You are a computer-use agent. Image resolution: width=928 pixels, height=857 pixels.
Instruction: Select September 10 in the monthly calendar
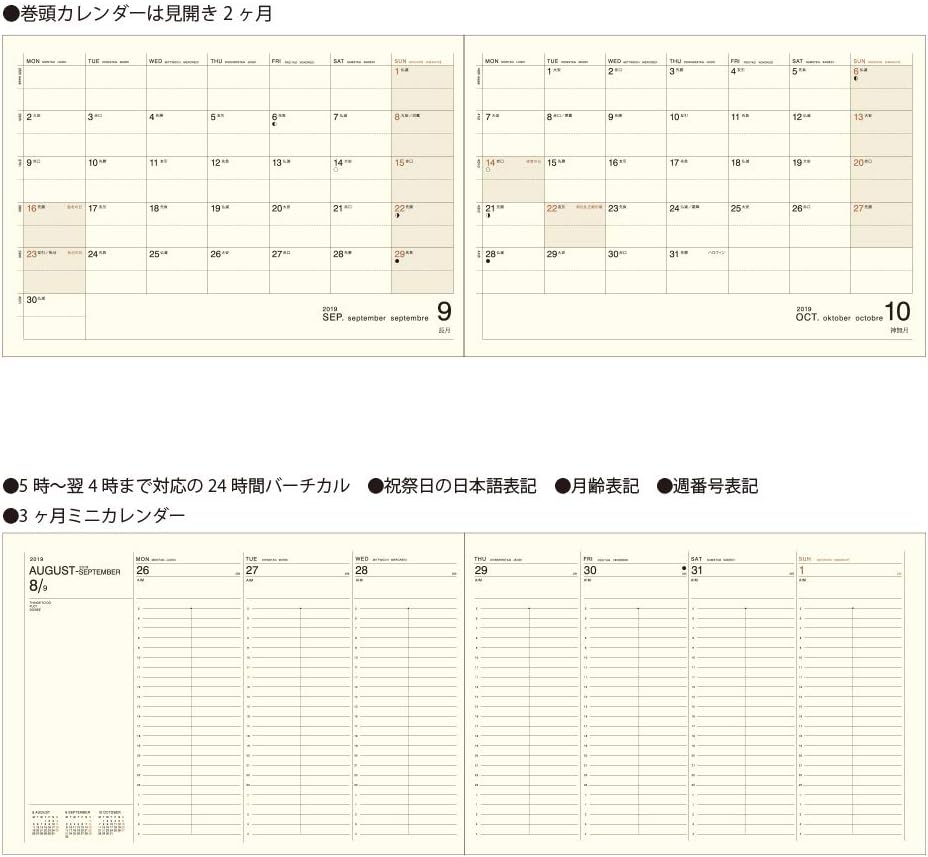(x=115, y=179)
